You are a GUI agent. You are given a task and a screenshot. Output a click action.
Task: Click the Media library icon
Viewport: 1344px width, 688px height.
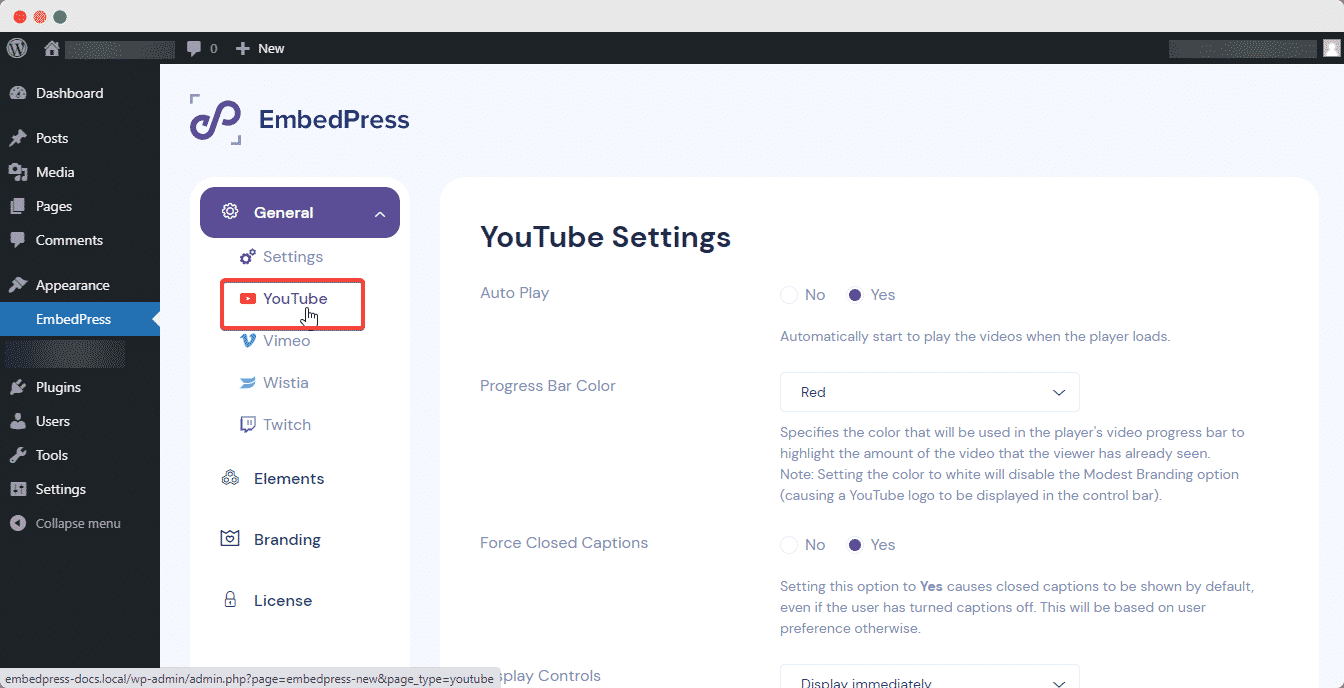click(x=18, y=172)
